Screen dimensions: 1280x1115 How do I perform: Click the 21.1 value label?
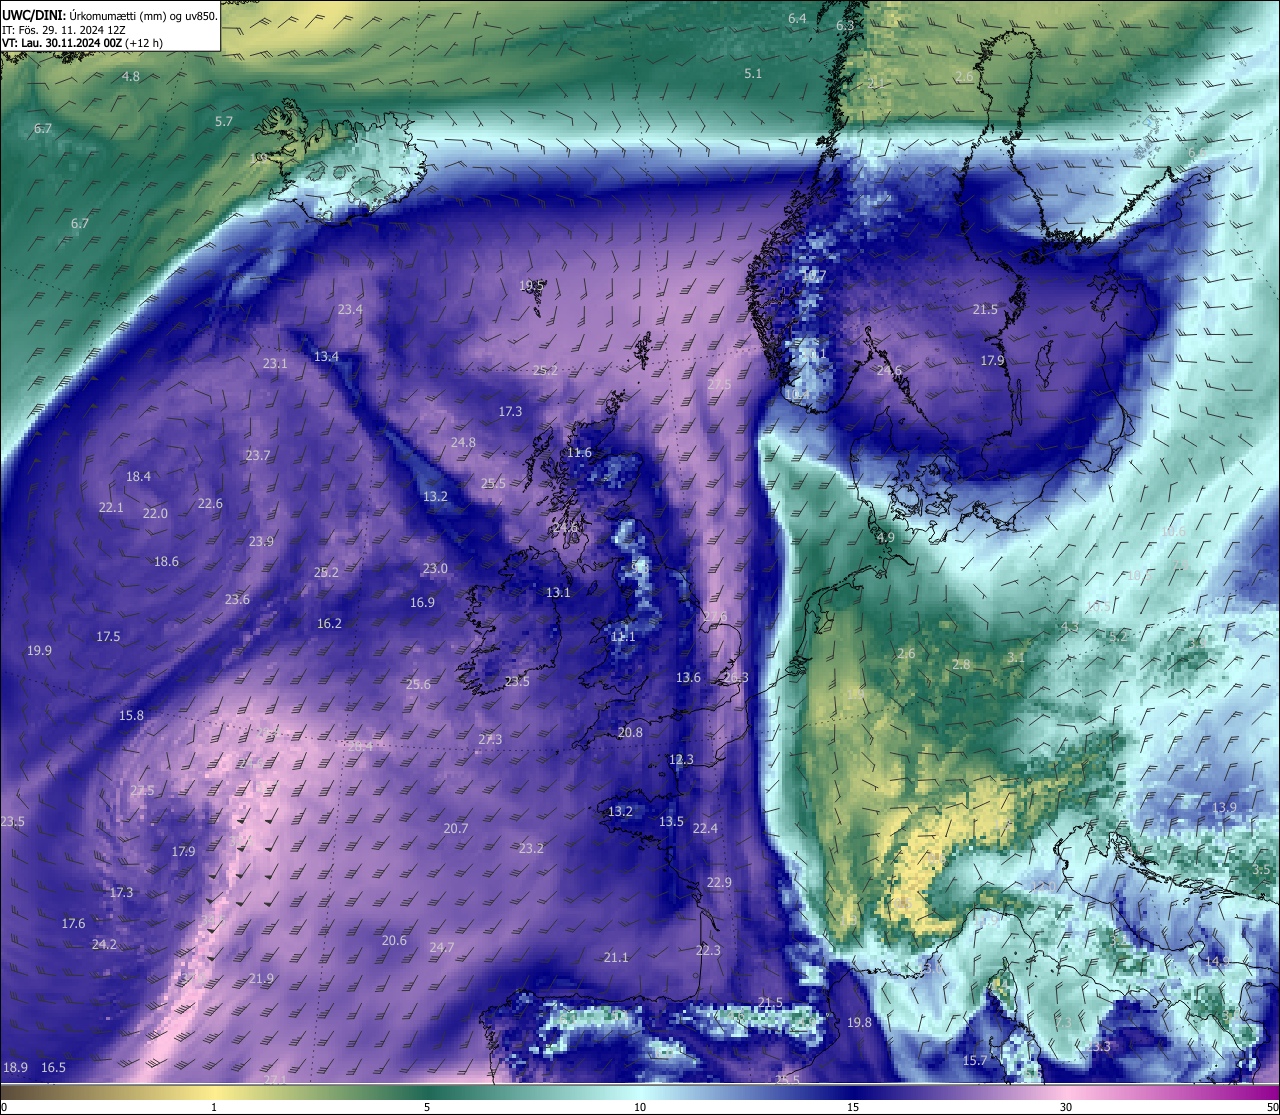click(616, 958)
